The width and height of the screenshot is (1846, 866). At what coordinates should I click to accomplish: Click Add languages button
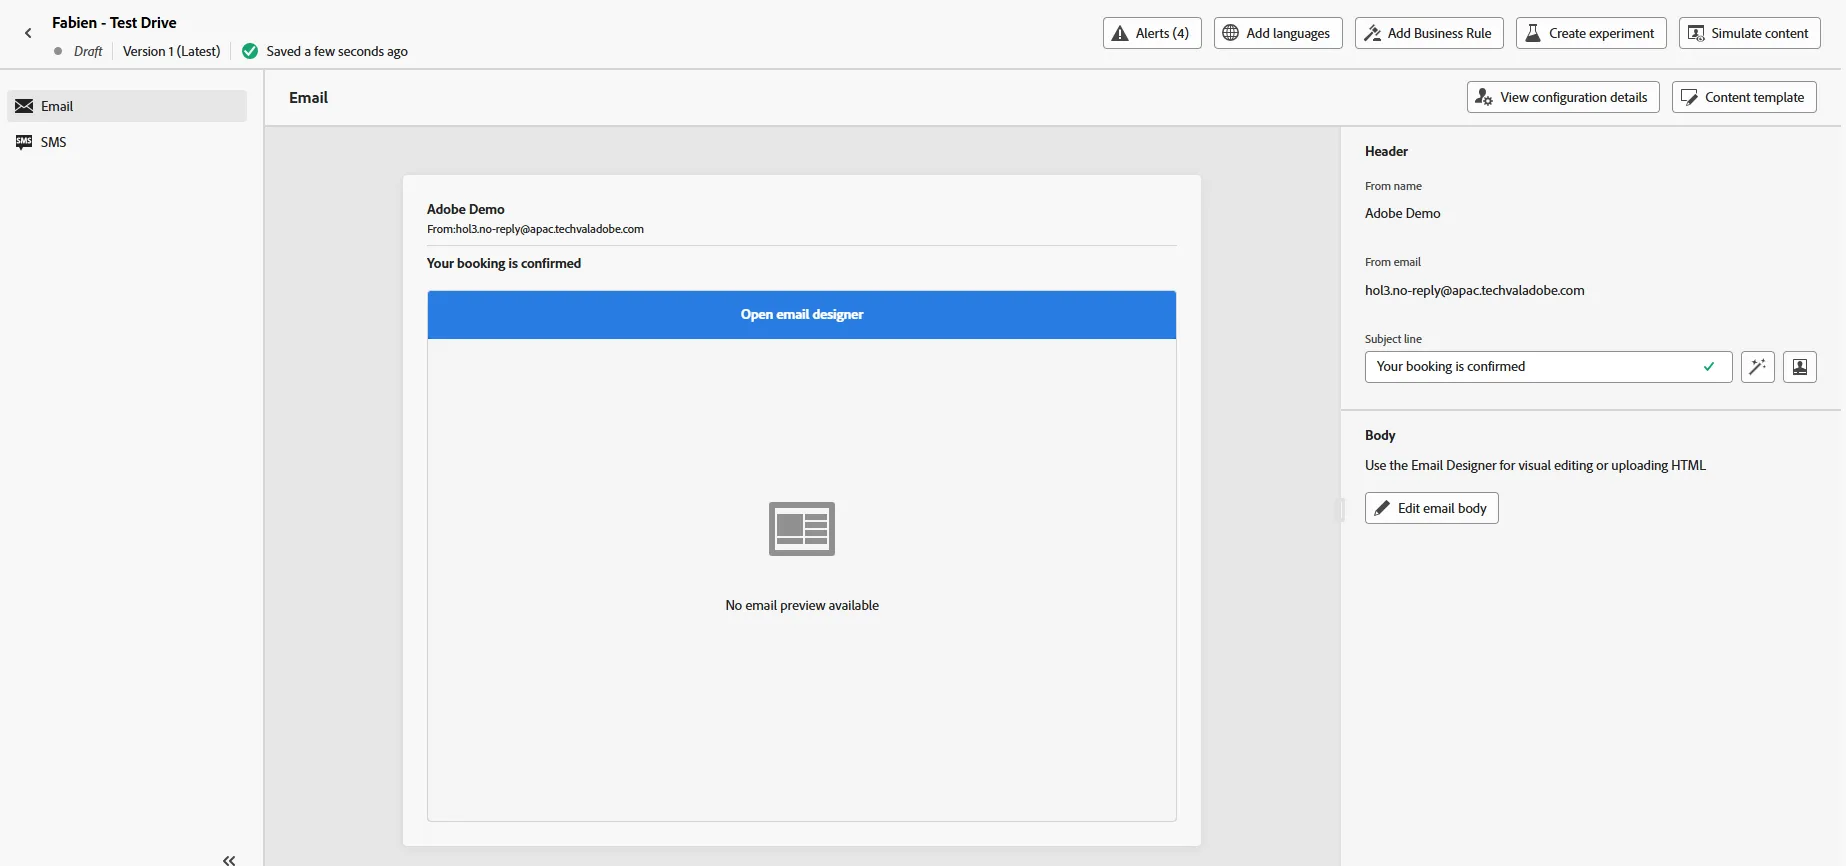coord(1278,33)
